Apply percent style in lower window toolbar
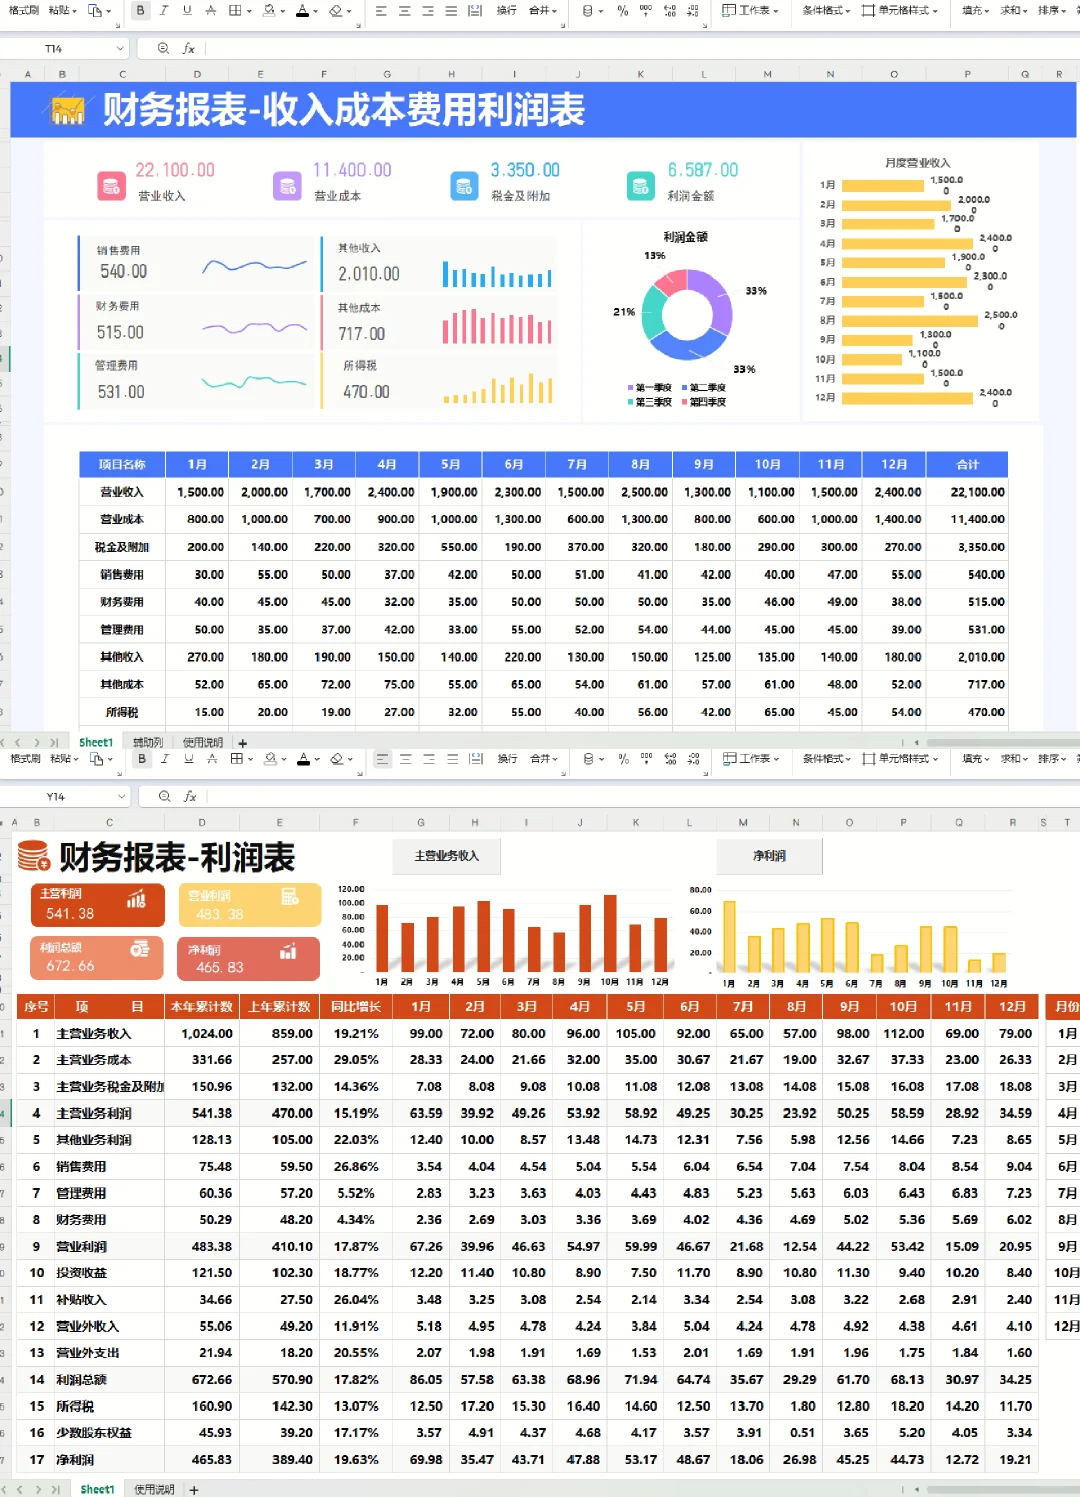This screenshot has width=1080, height=1497. pos(624,759)
